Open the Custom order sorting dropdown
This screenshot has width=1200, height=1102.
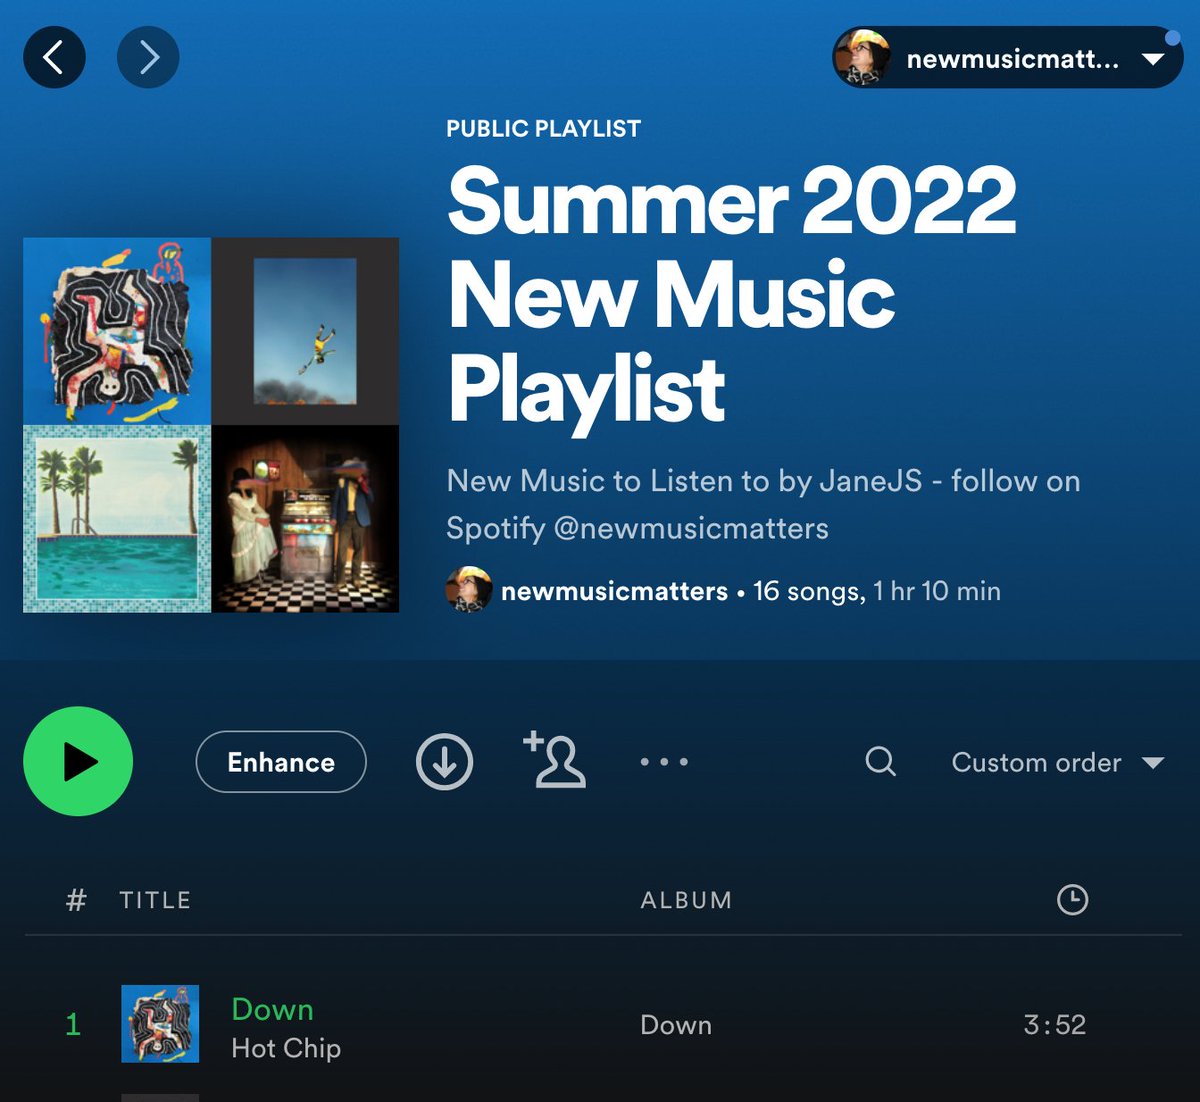(x=1035, y=762)
